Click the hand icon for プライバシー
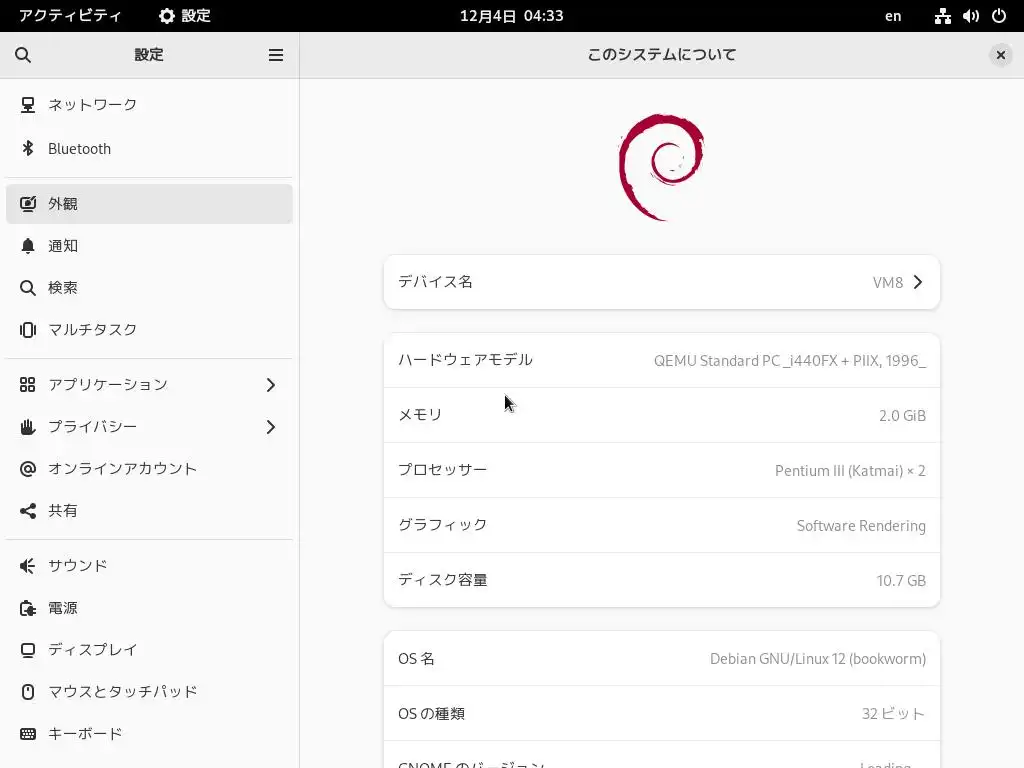Screen dimensions: 1024x768 click(27, 427)
